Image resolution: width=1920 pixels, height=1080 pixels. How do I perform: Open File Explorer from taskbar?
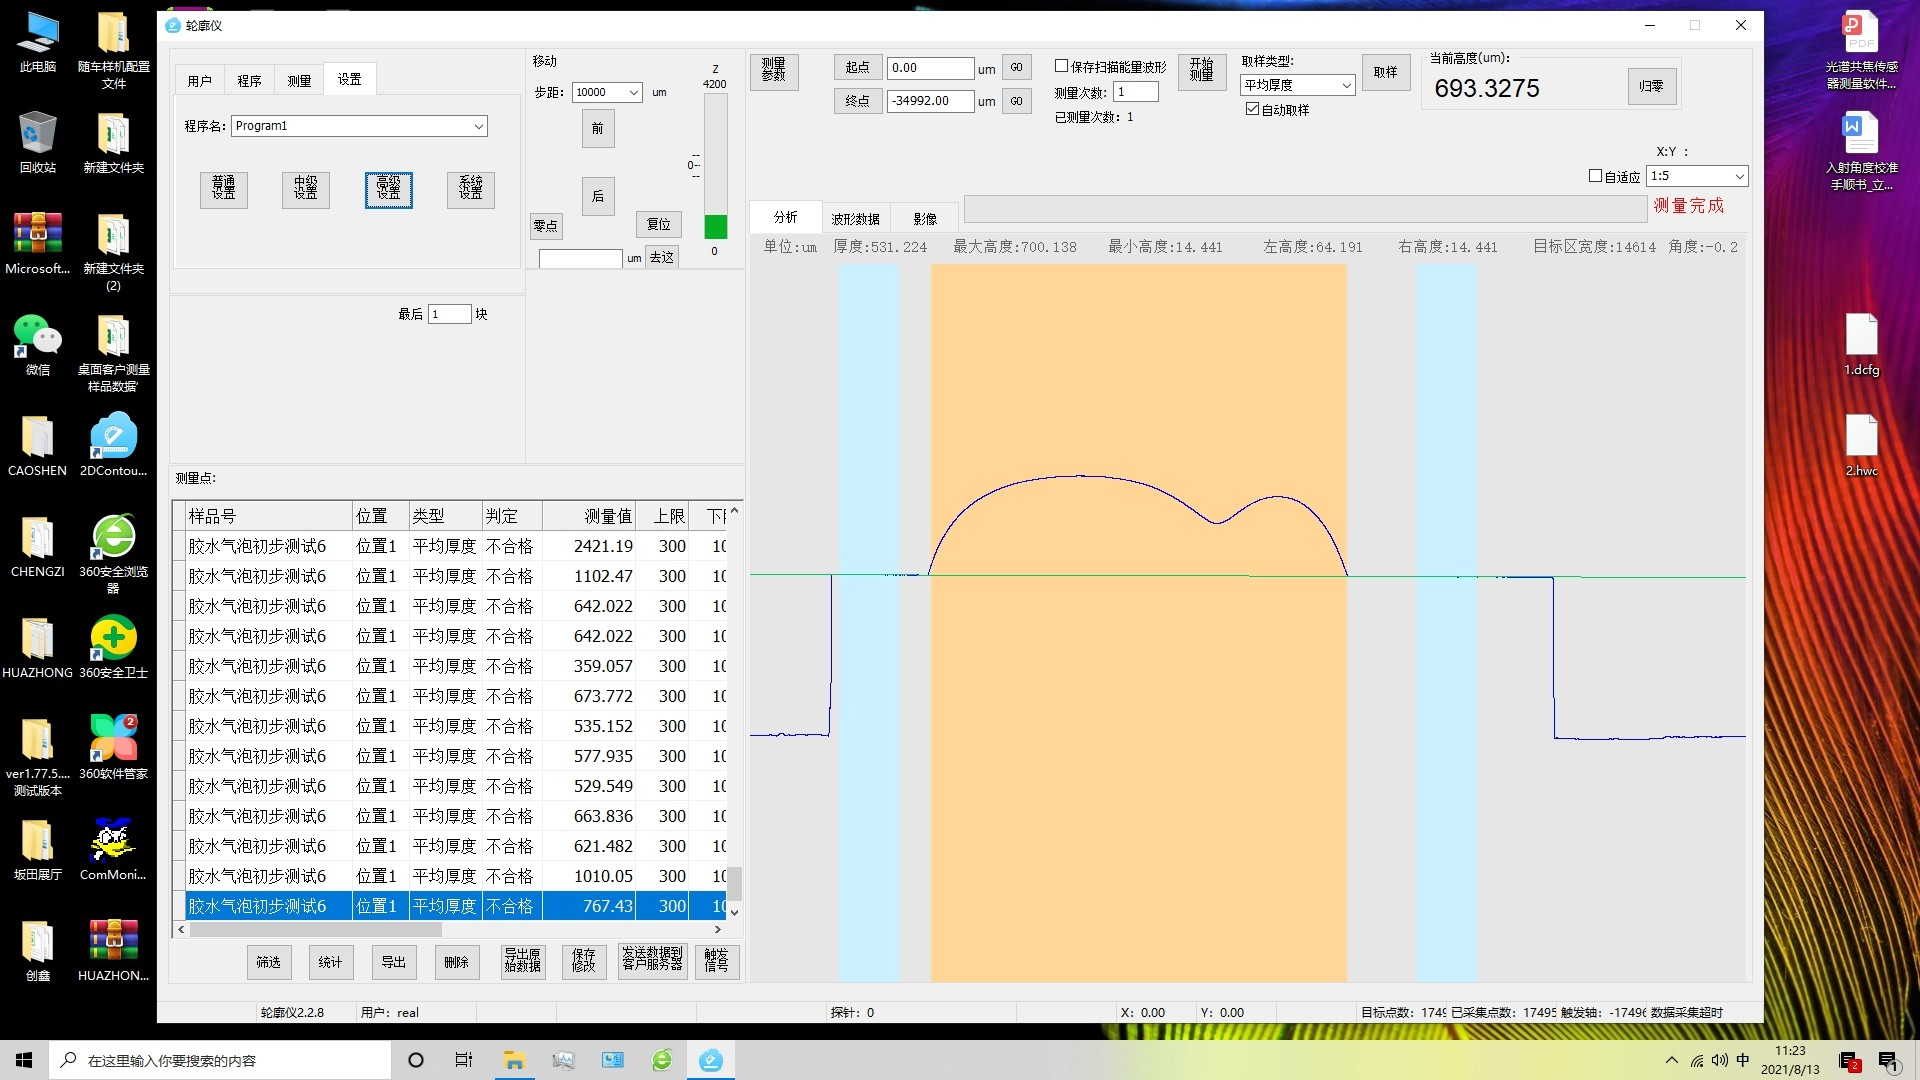tap(514, 1060)
